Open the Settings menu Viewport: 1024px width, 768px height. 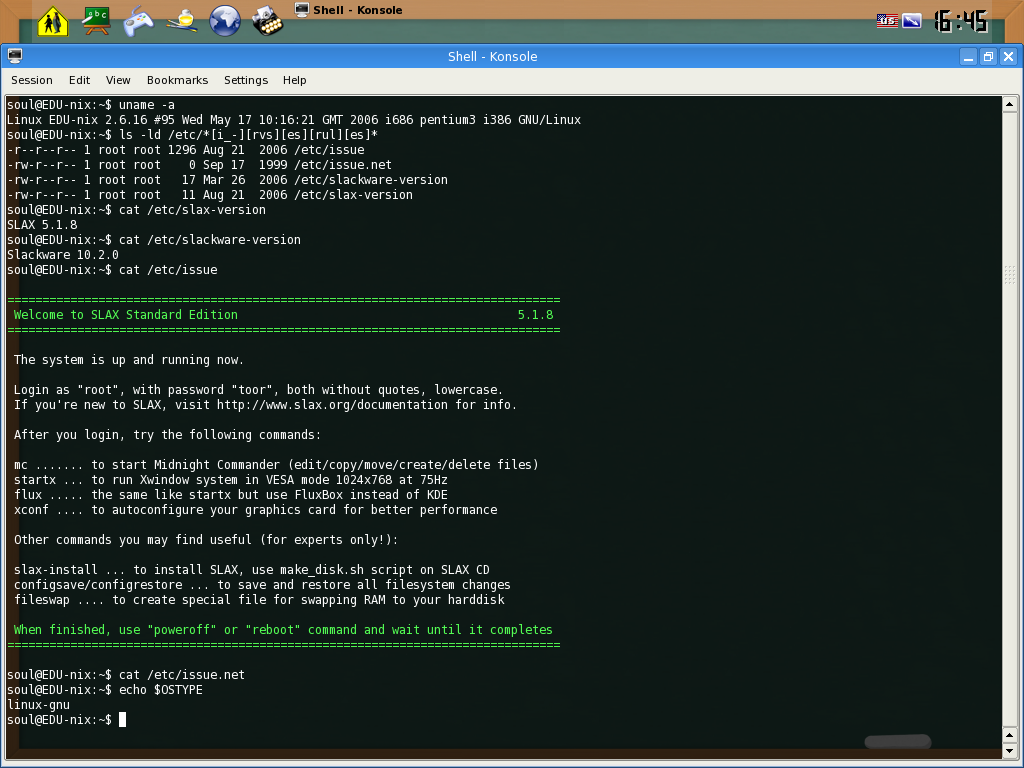pyautogui.click(x=246, y=80)
